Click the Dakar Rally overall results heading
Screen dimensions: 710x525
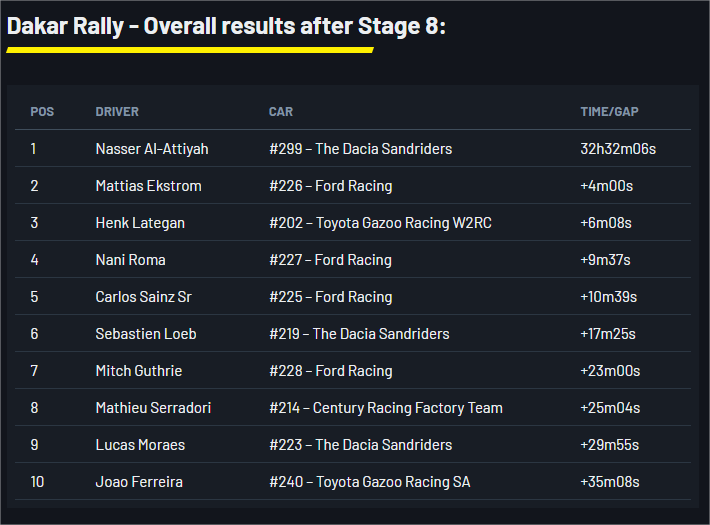tap(226, 27)
